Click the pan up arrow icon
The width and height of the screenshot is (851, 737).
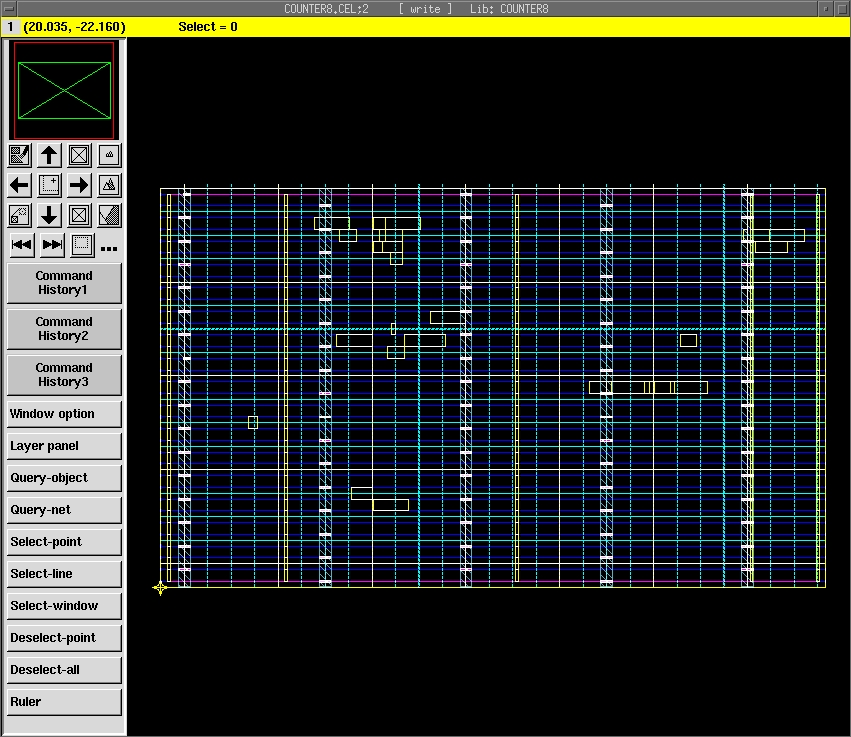(49, 155)
